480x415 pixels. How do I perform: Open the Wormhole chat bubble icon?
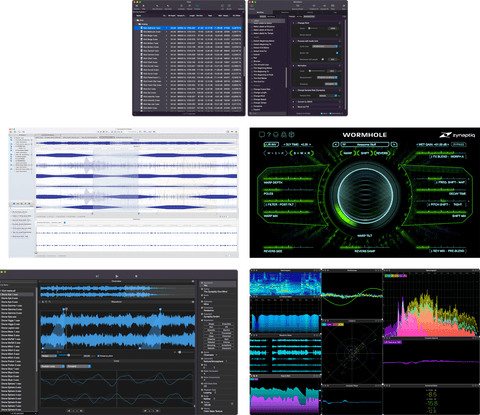(262, 135)
